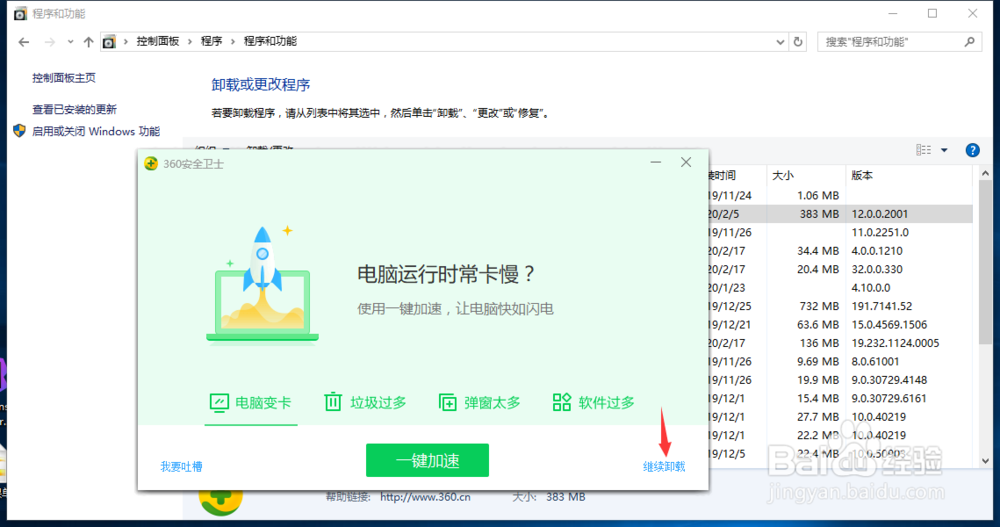Select row with version 9.0.30729.4148
This screenshot has width=1000, height=527.
point(840,380)
